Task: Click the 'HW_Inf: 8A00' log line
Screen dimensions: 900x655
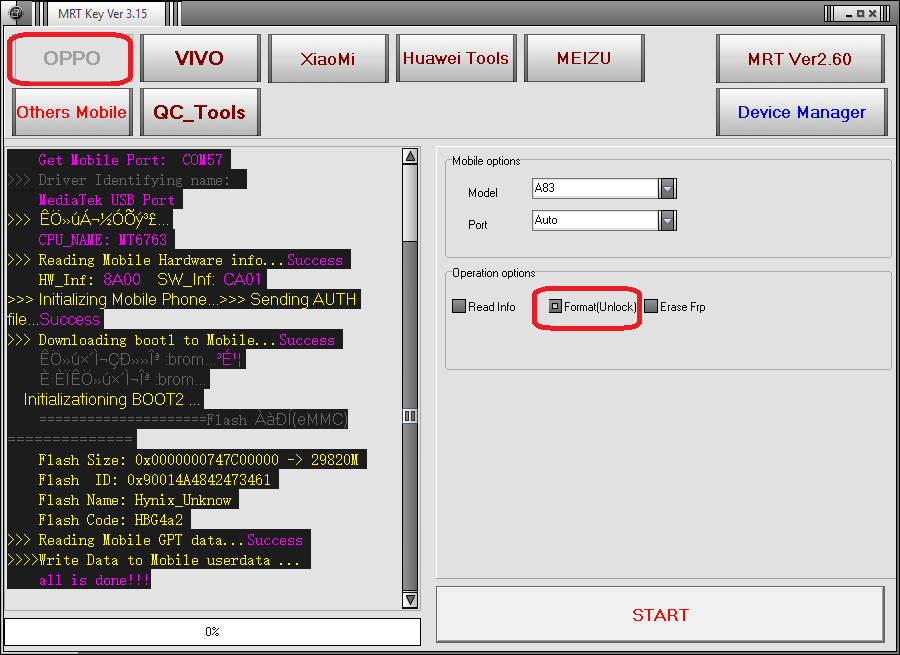Action: pyautogui.click(x=149, y=280)
